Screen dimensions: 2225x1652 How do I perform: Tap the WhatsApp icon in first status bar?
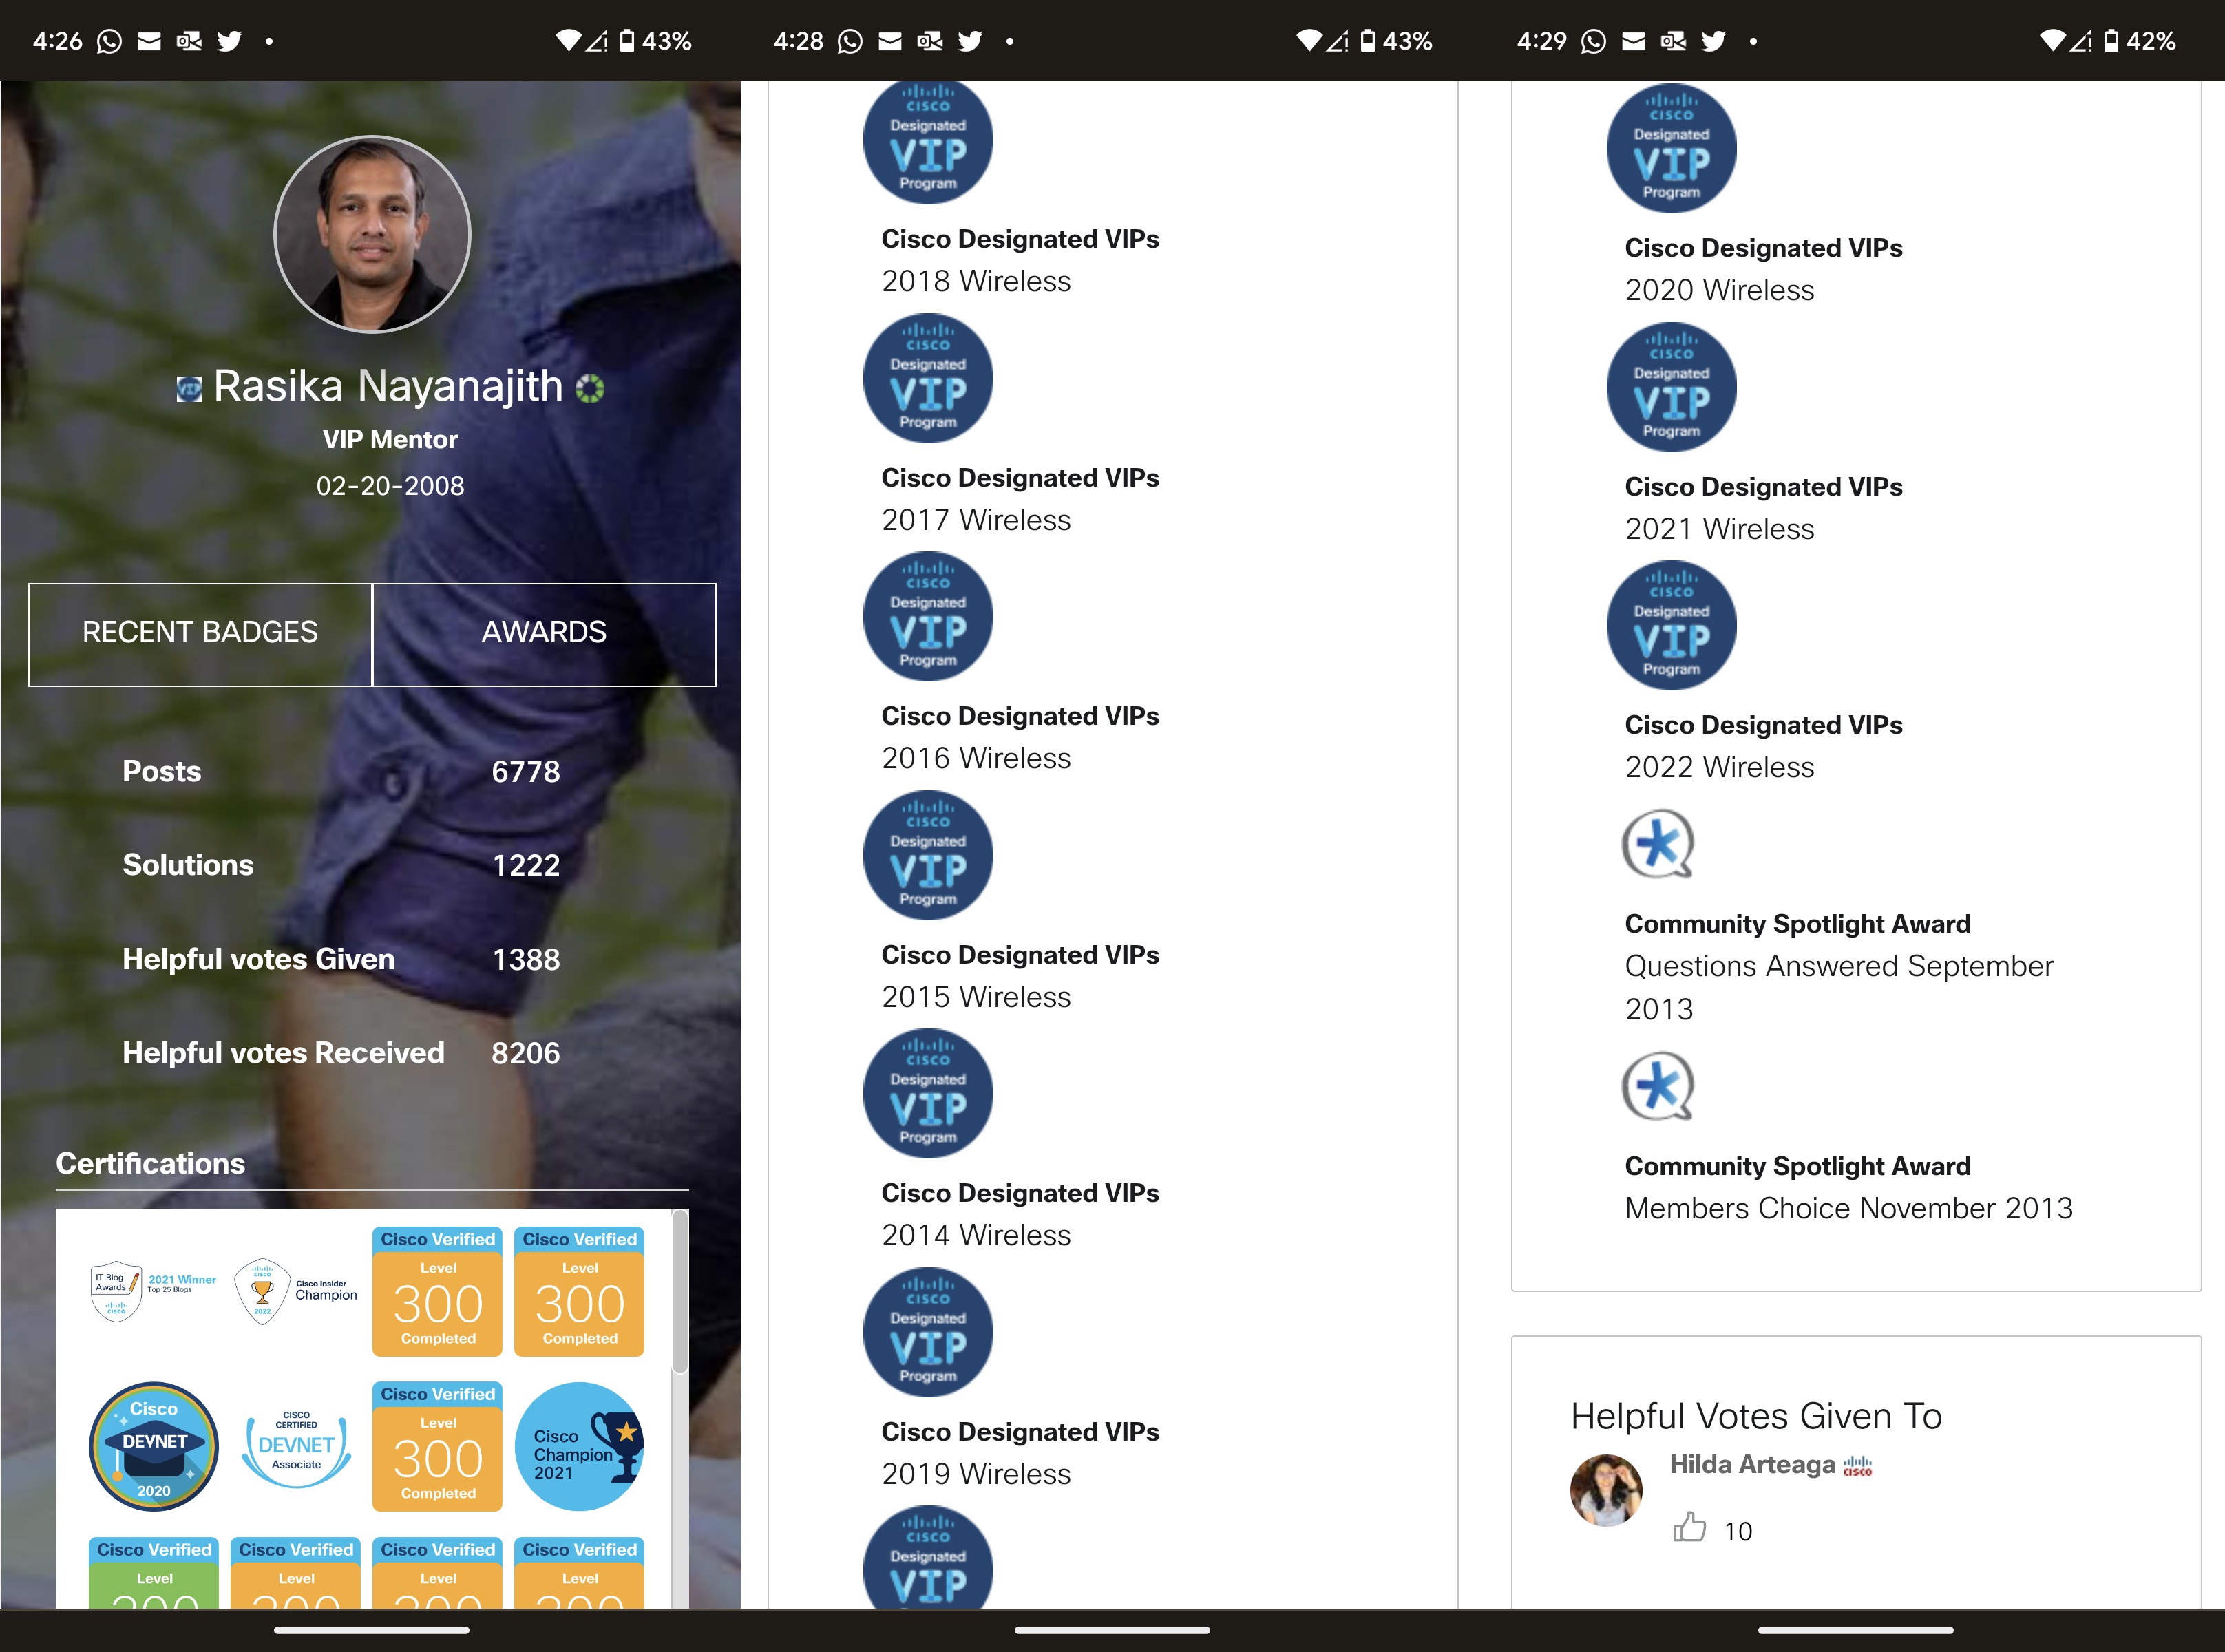pyautogui.click(x=109, y=41)
